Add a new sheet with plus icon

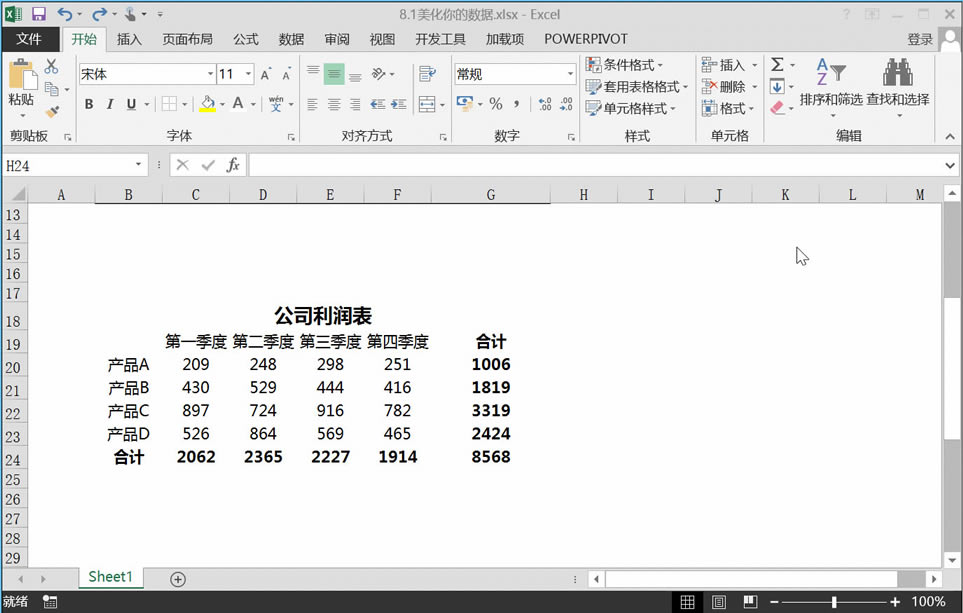pos(178,578)
